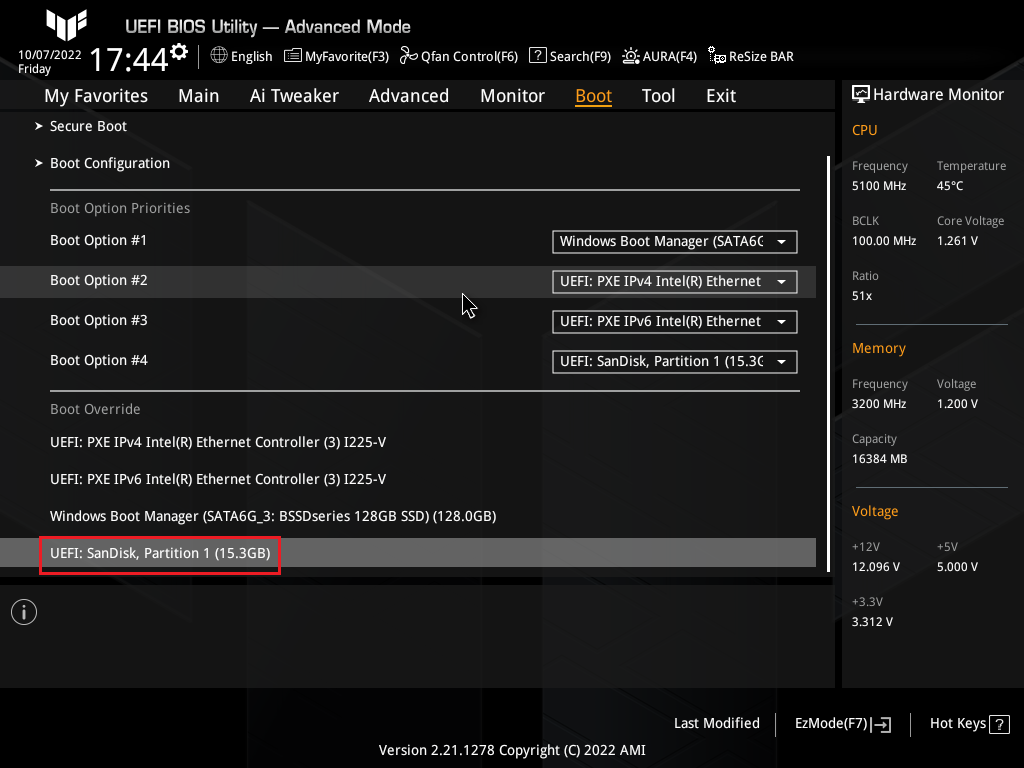Click the CPU temperature value 45°C
This screenshot has height=768, width=1024.
point(950,186)
